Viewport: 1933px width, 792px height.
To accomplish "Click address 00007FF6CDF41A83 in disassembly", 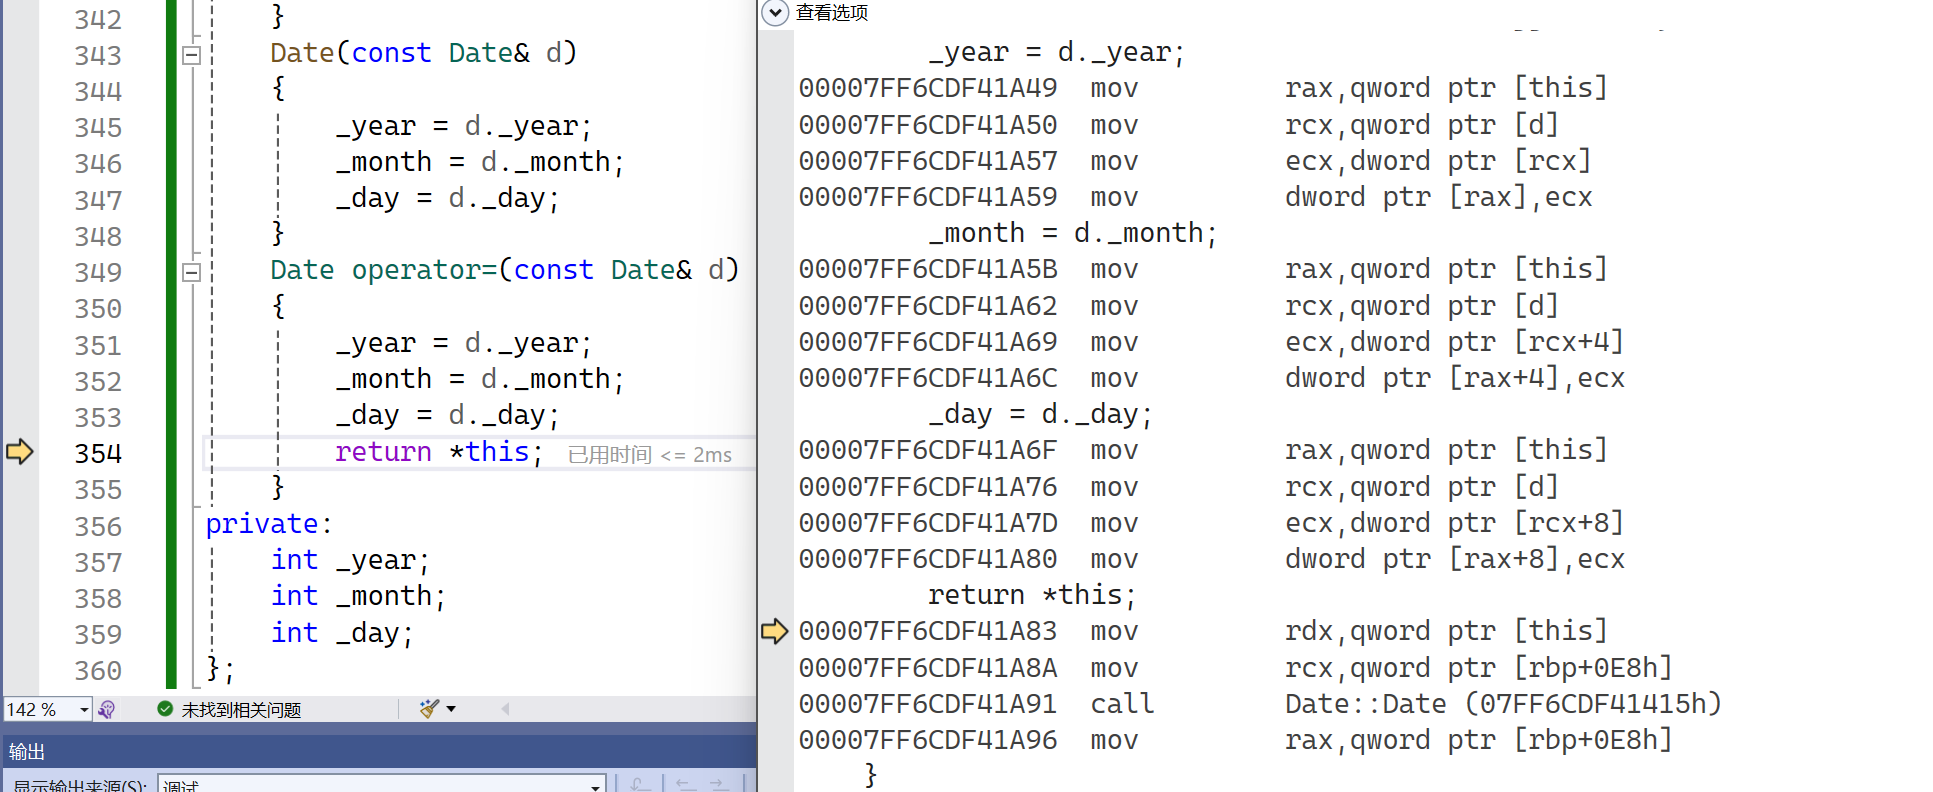I will pos(928,631).
